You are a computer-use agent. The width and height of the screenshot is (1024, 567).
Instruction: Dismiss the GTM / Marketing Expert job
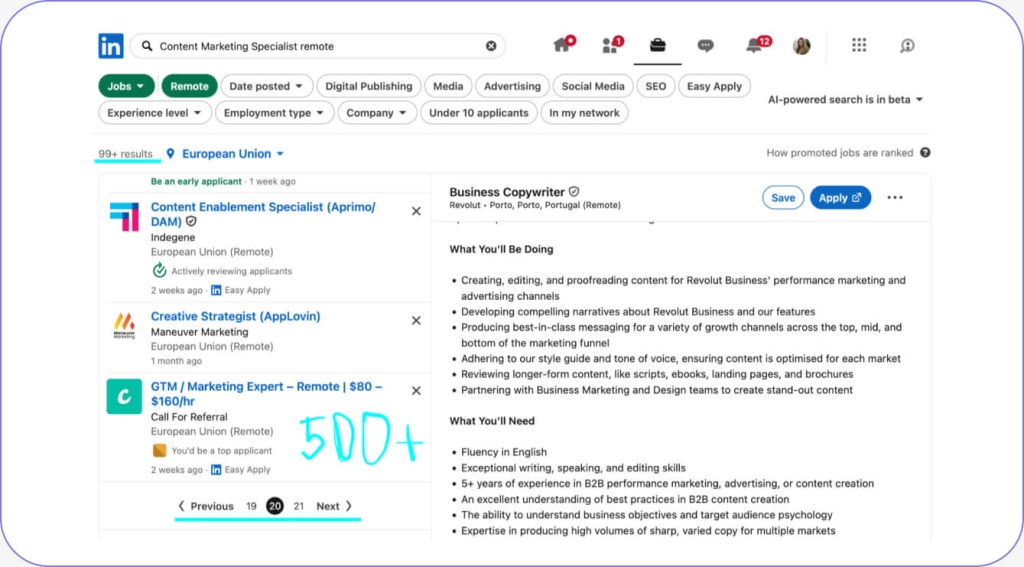416,391
